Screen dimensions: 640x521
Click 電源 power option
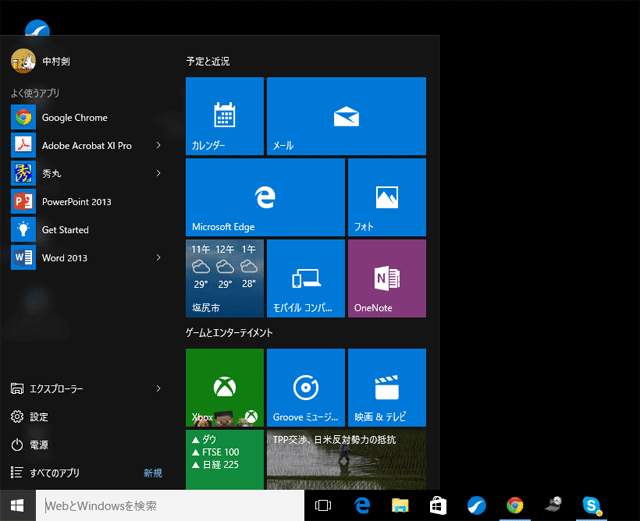[x=38, y=444]
